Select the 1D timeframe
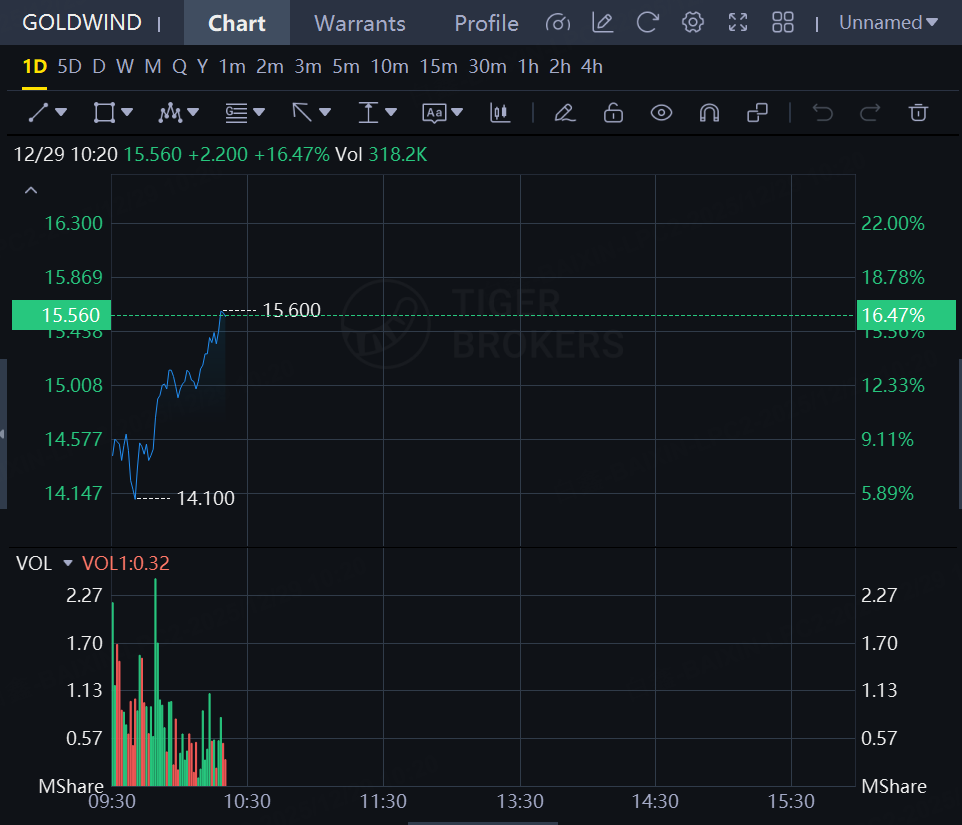 (x=34, y=66)
